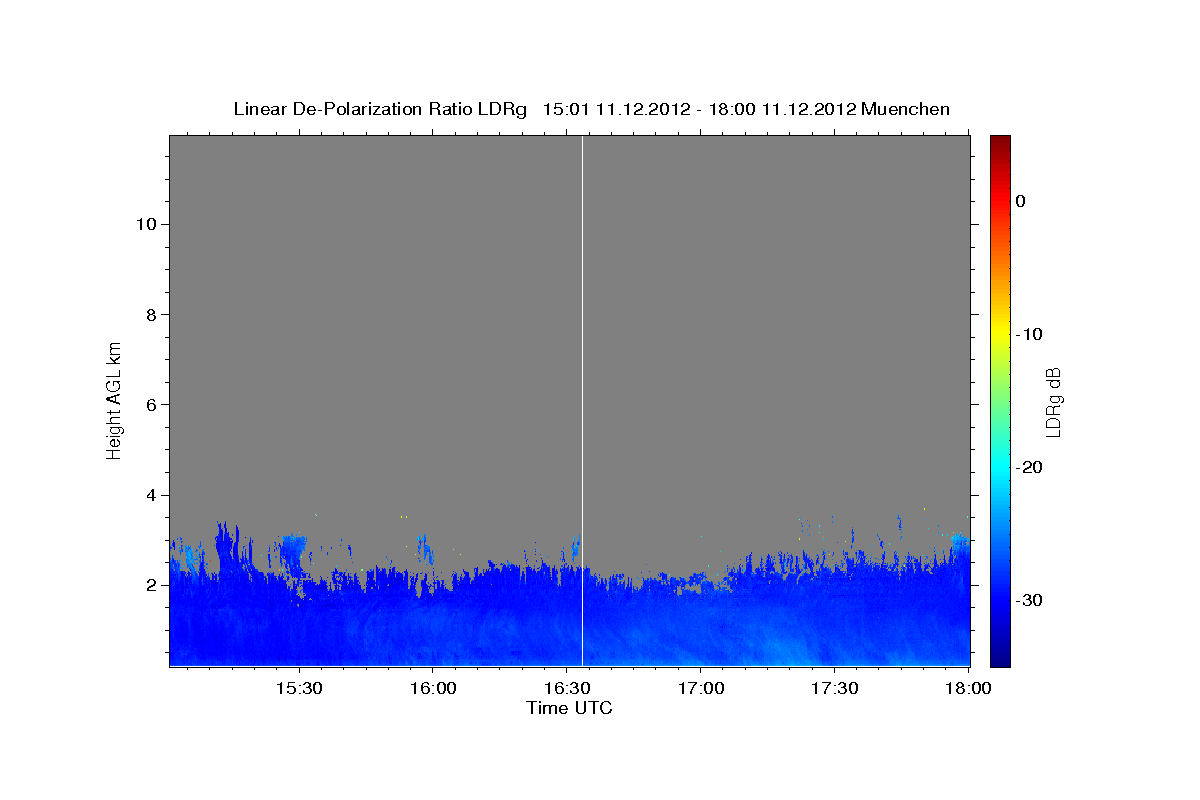Viewport: 1200px width, 800px height.
Task: Click the green middle section of colorbar
Action: (1000, 400)
